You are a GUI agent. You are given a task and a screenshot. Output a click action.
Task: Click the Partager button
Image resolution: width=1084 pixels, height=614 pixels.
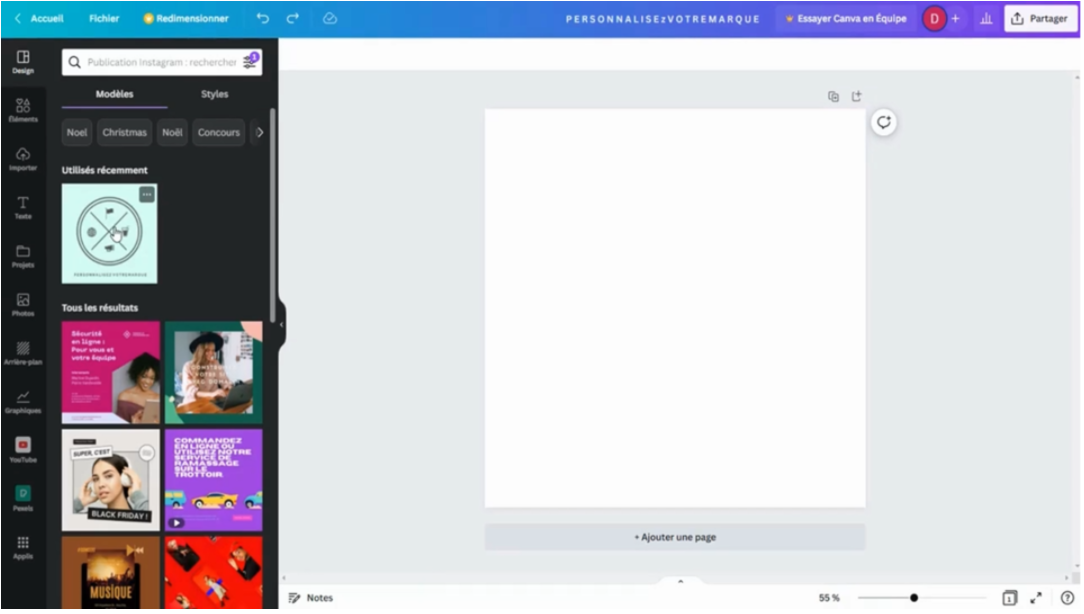(1040, 18)
